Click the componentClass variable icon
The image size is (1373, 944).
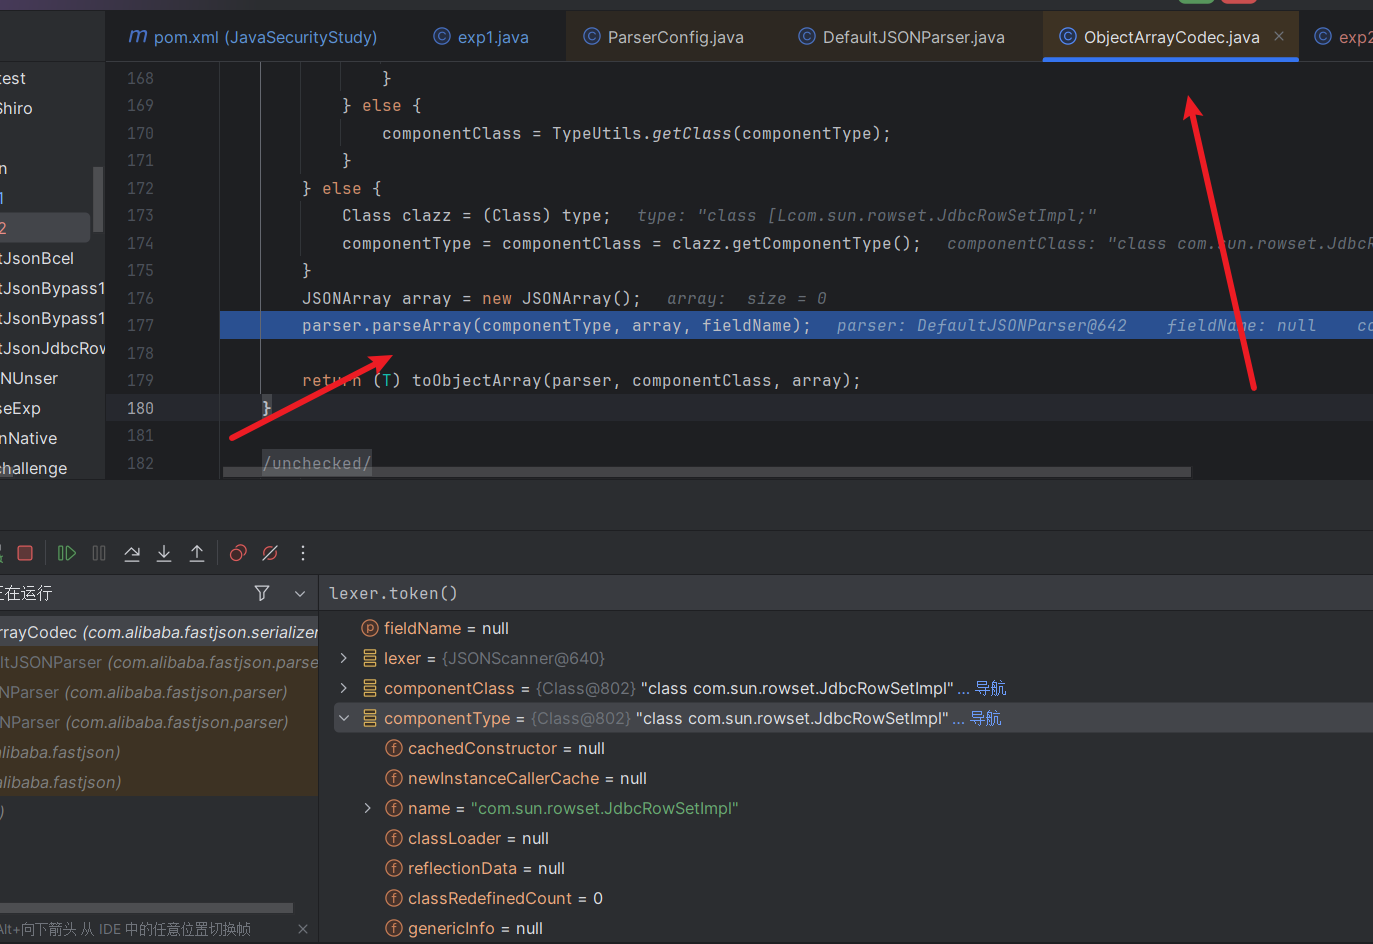pos(370,688)
